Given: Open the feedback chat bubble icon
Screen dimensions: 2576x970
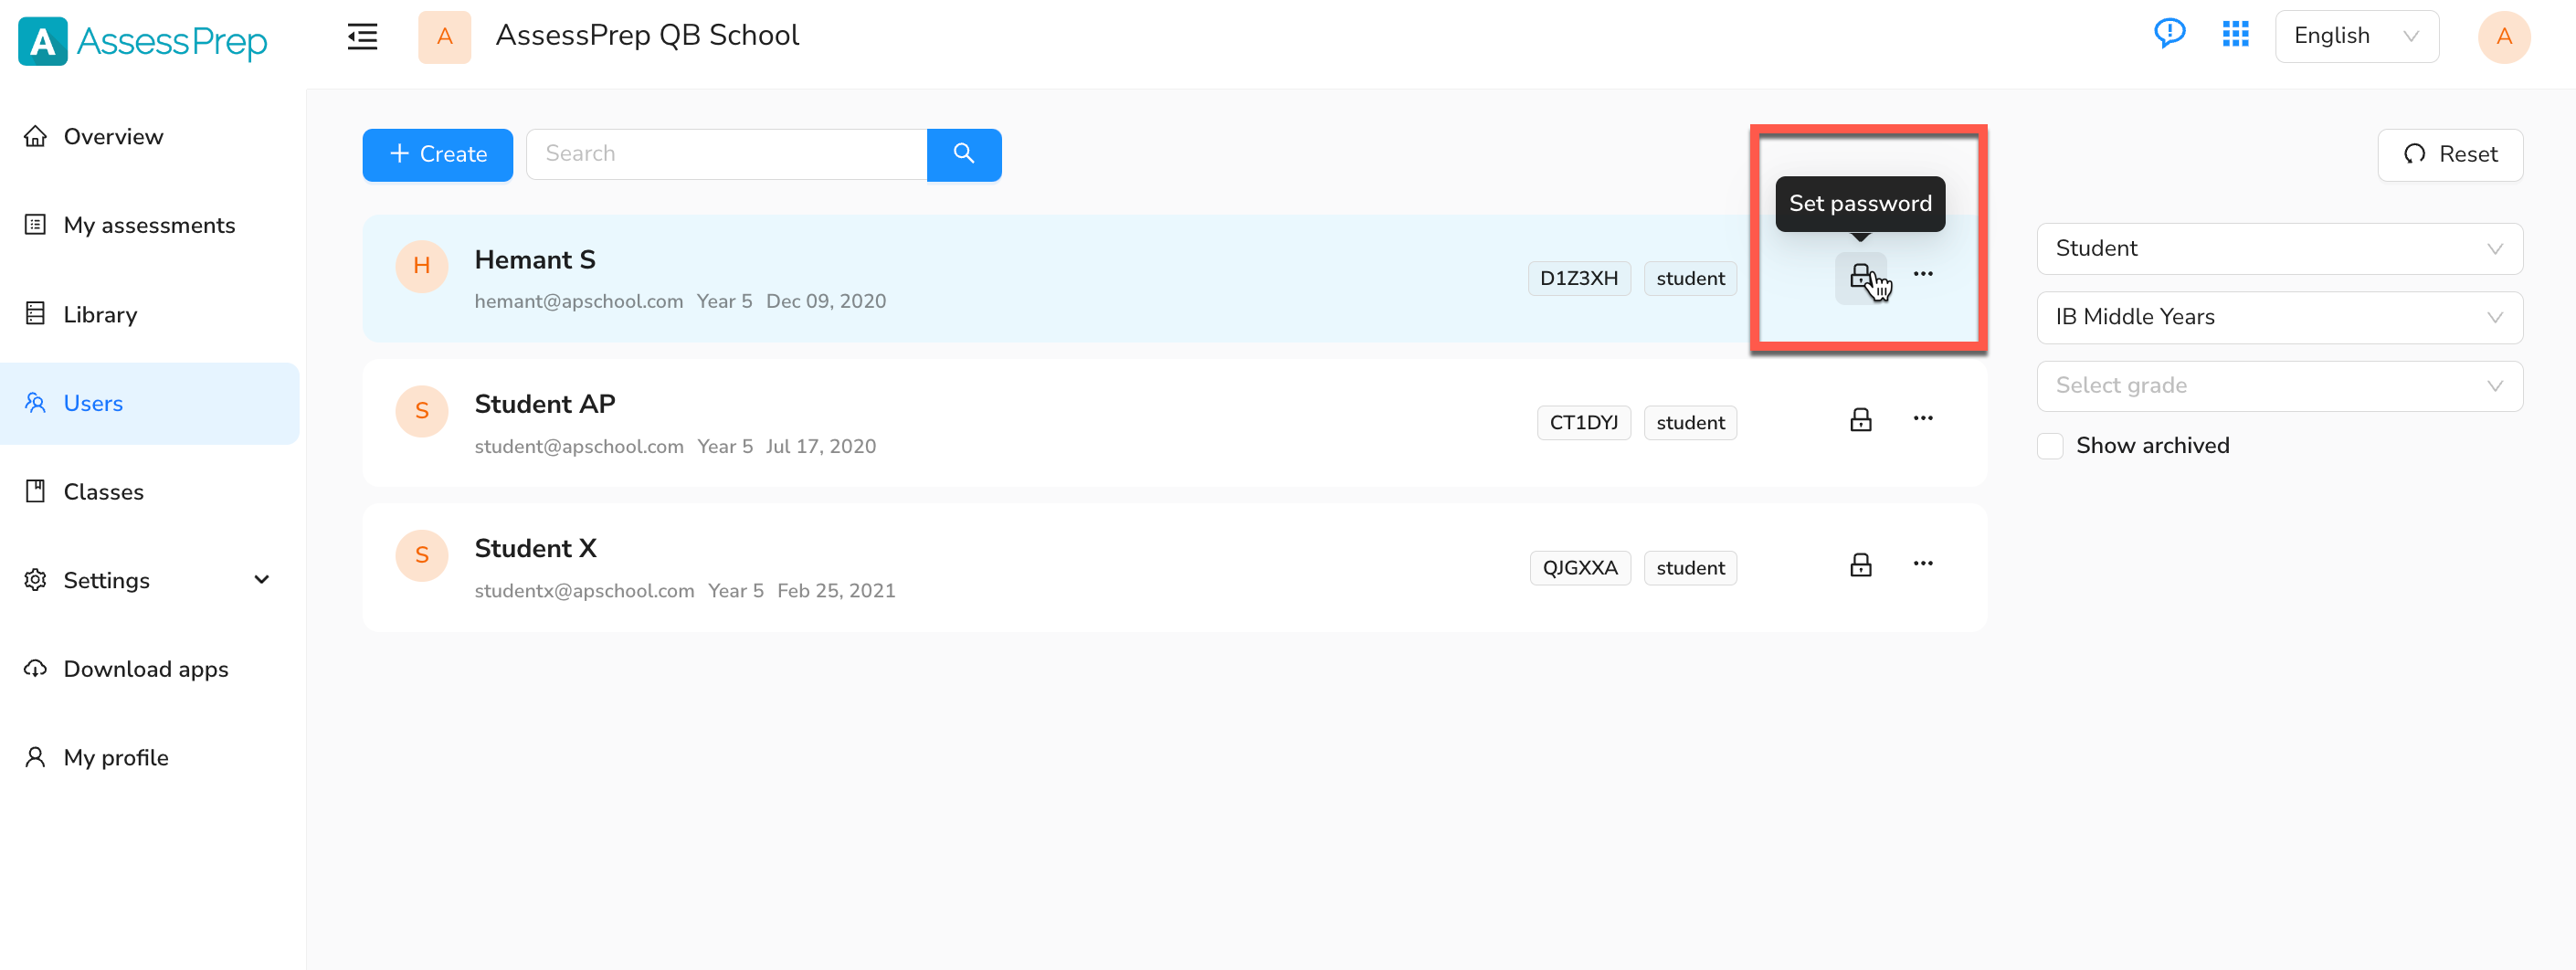Looking at the screenshot, I should (x=2169, y=34).
